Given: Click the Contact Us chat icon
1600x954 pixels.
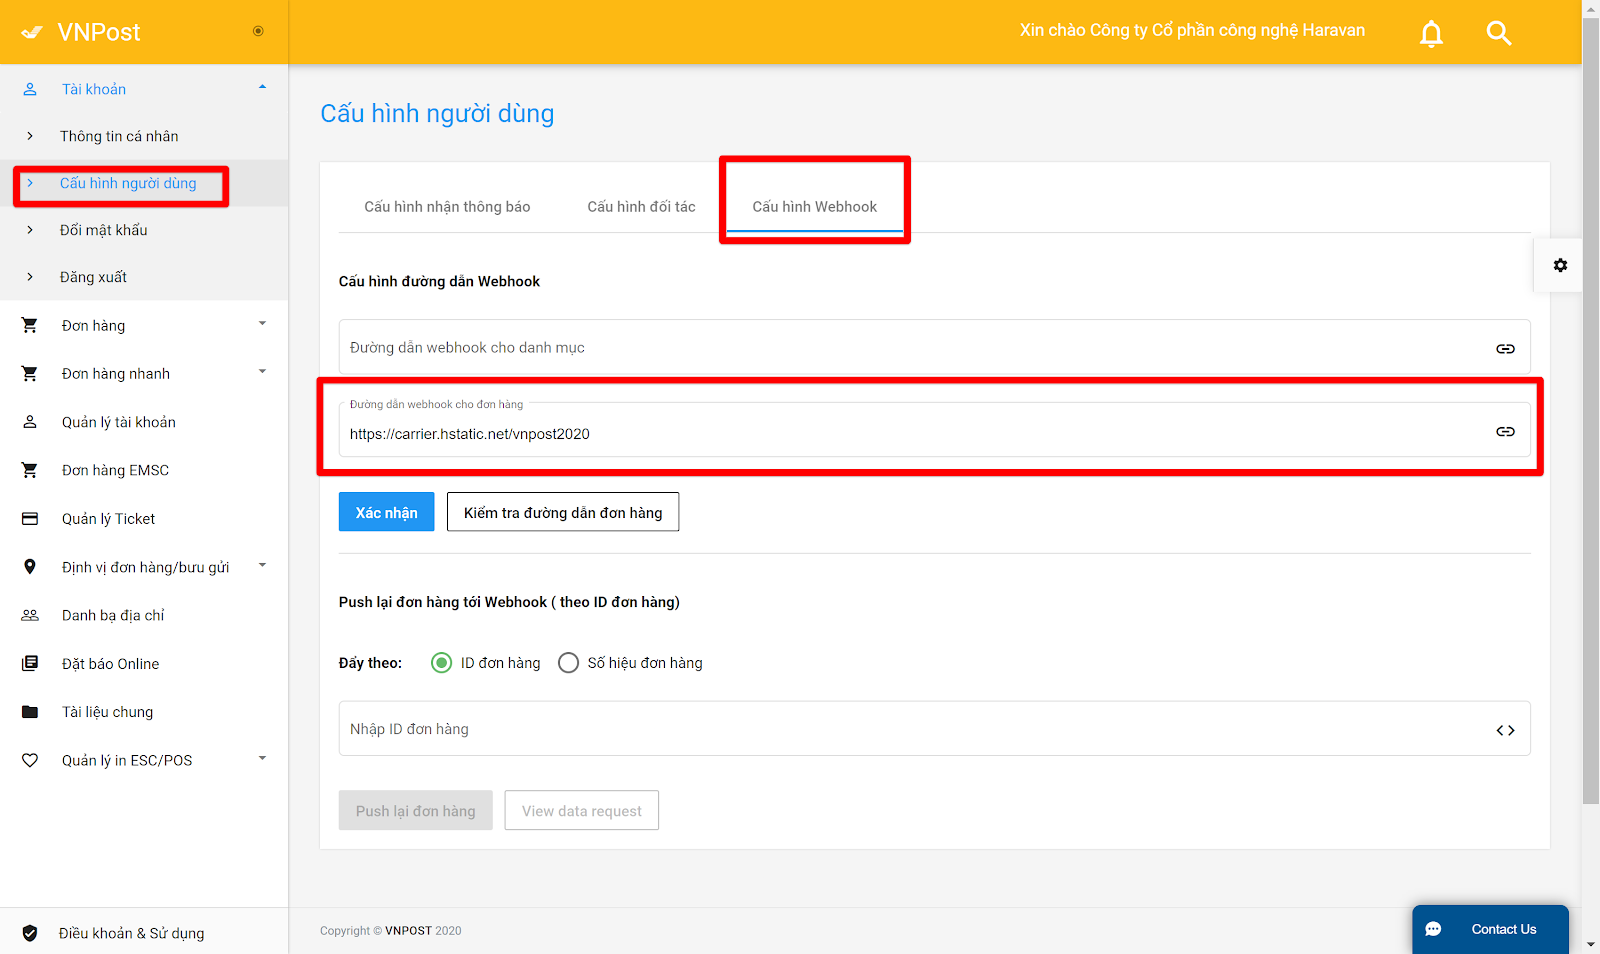Looking at the screenshot, I should point(1433,929).
